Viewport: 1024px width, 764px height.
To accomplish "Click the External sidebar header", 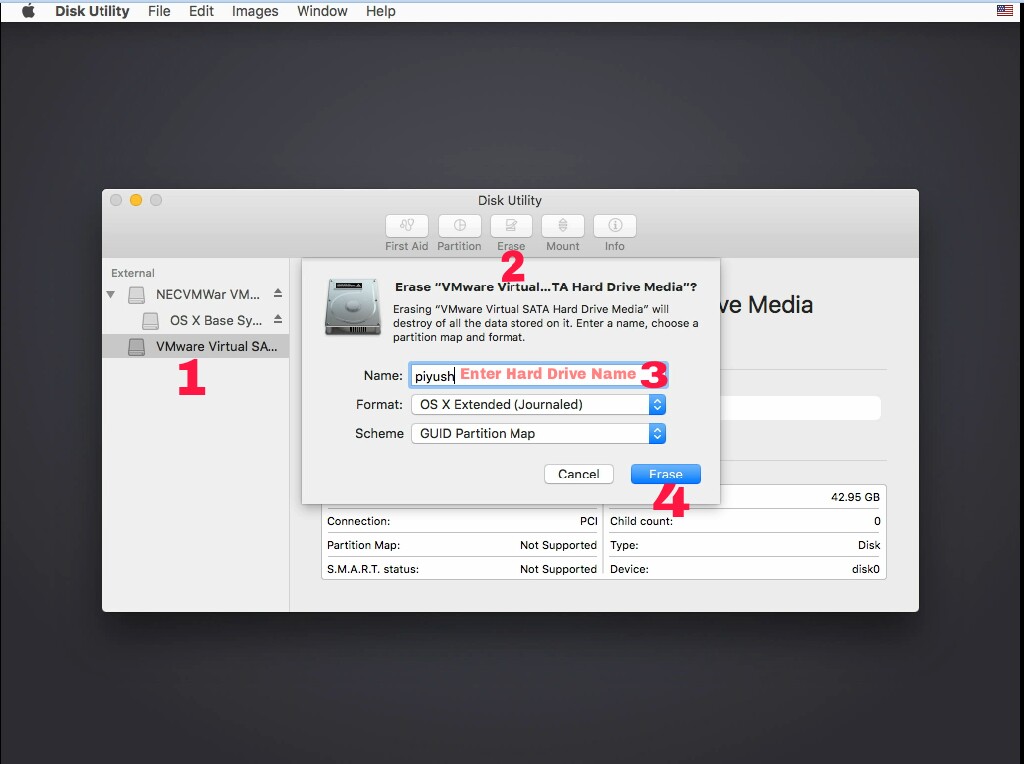I will 133,273.
